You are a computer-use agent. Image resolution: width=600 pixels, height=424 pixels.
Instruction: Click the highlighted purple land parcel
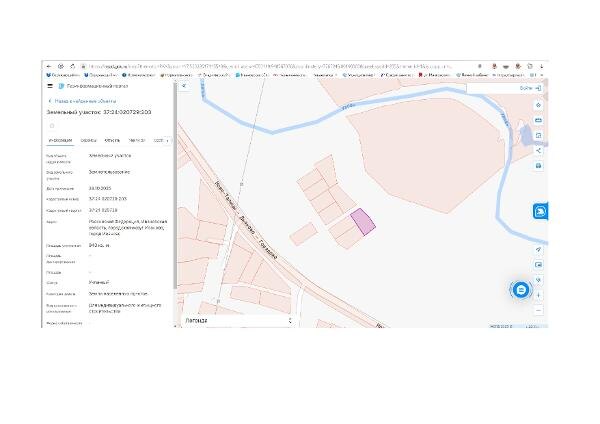click(363, 222)
